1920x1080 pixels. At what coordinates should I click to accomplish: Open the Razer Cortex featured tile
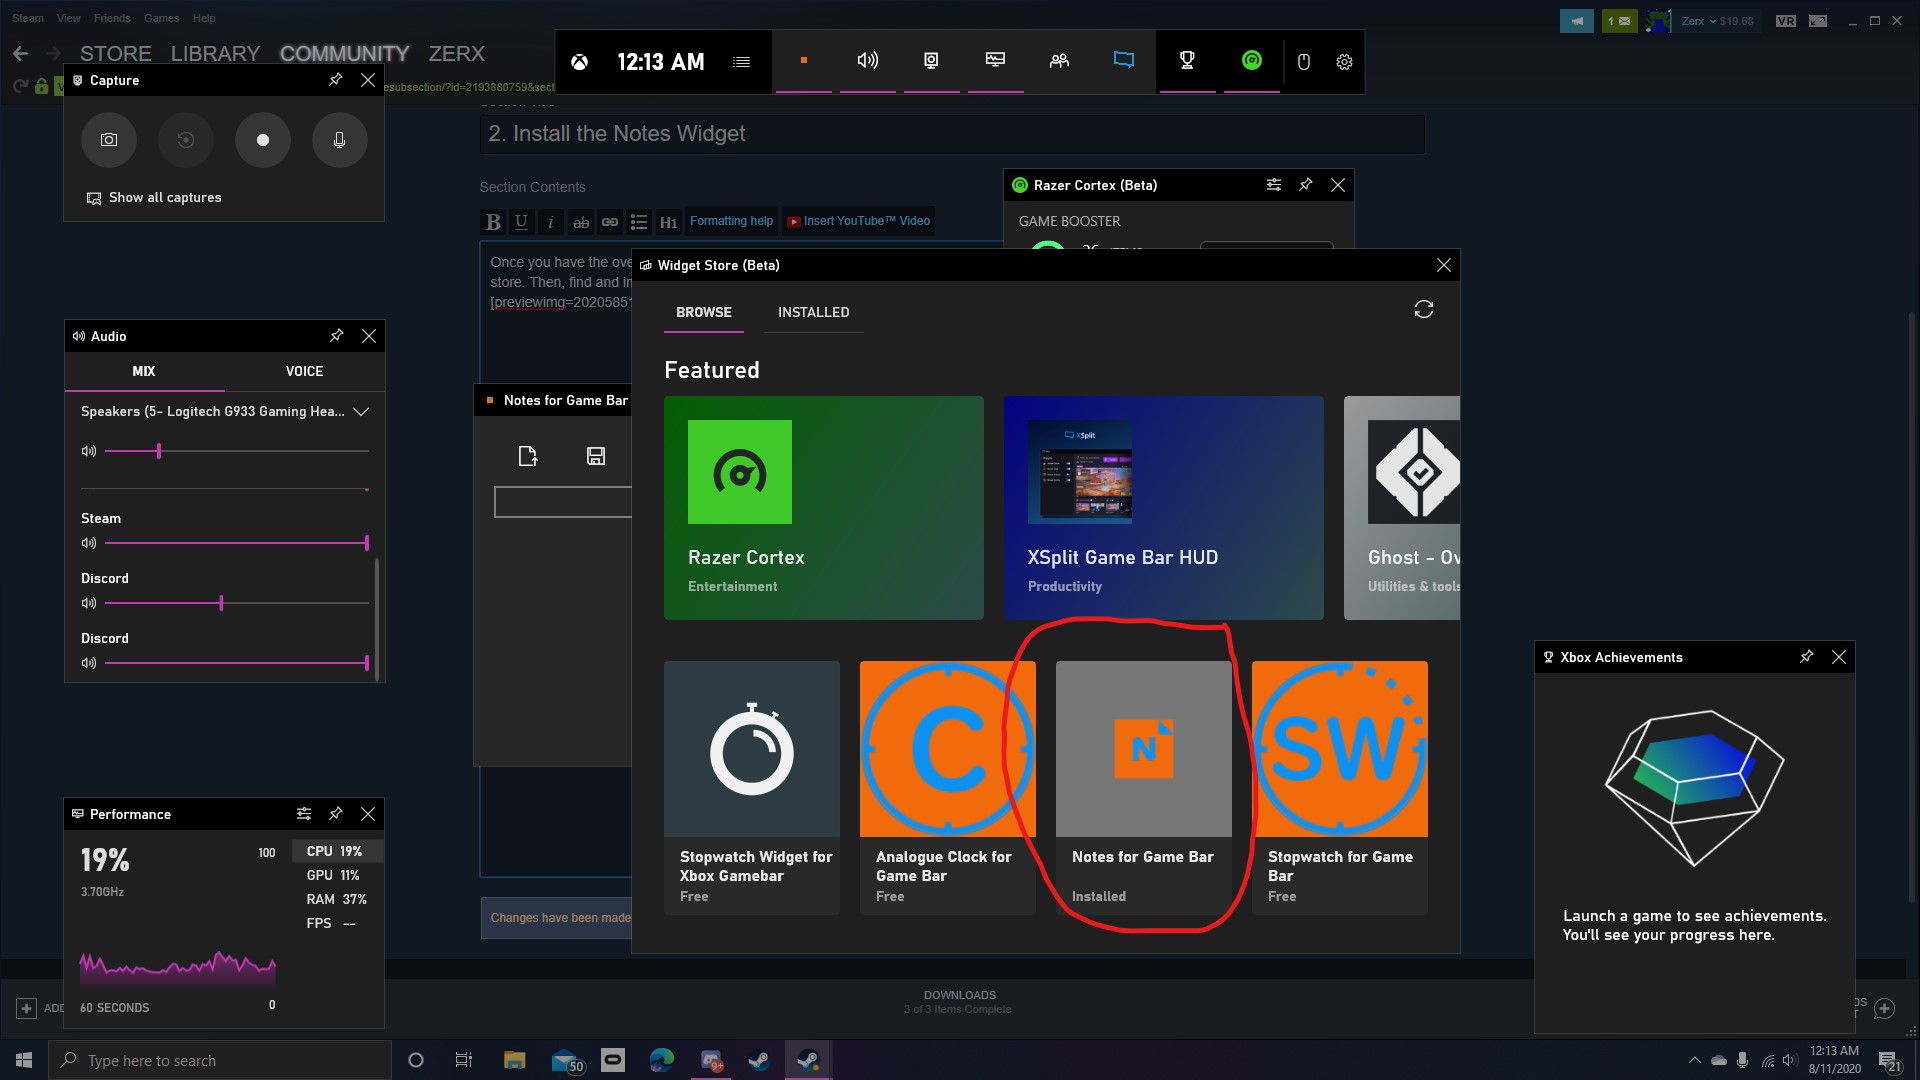click(823, 508)
